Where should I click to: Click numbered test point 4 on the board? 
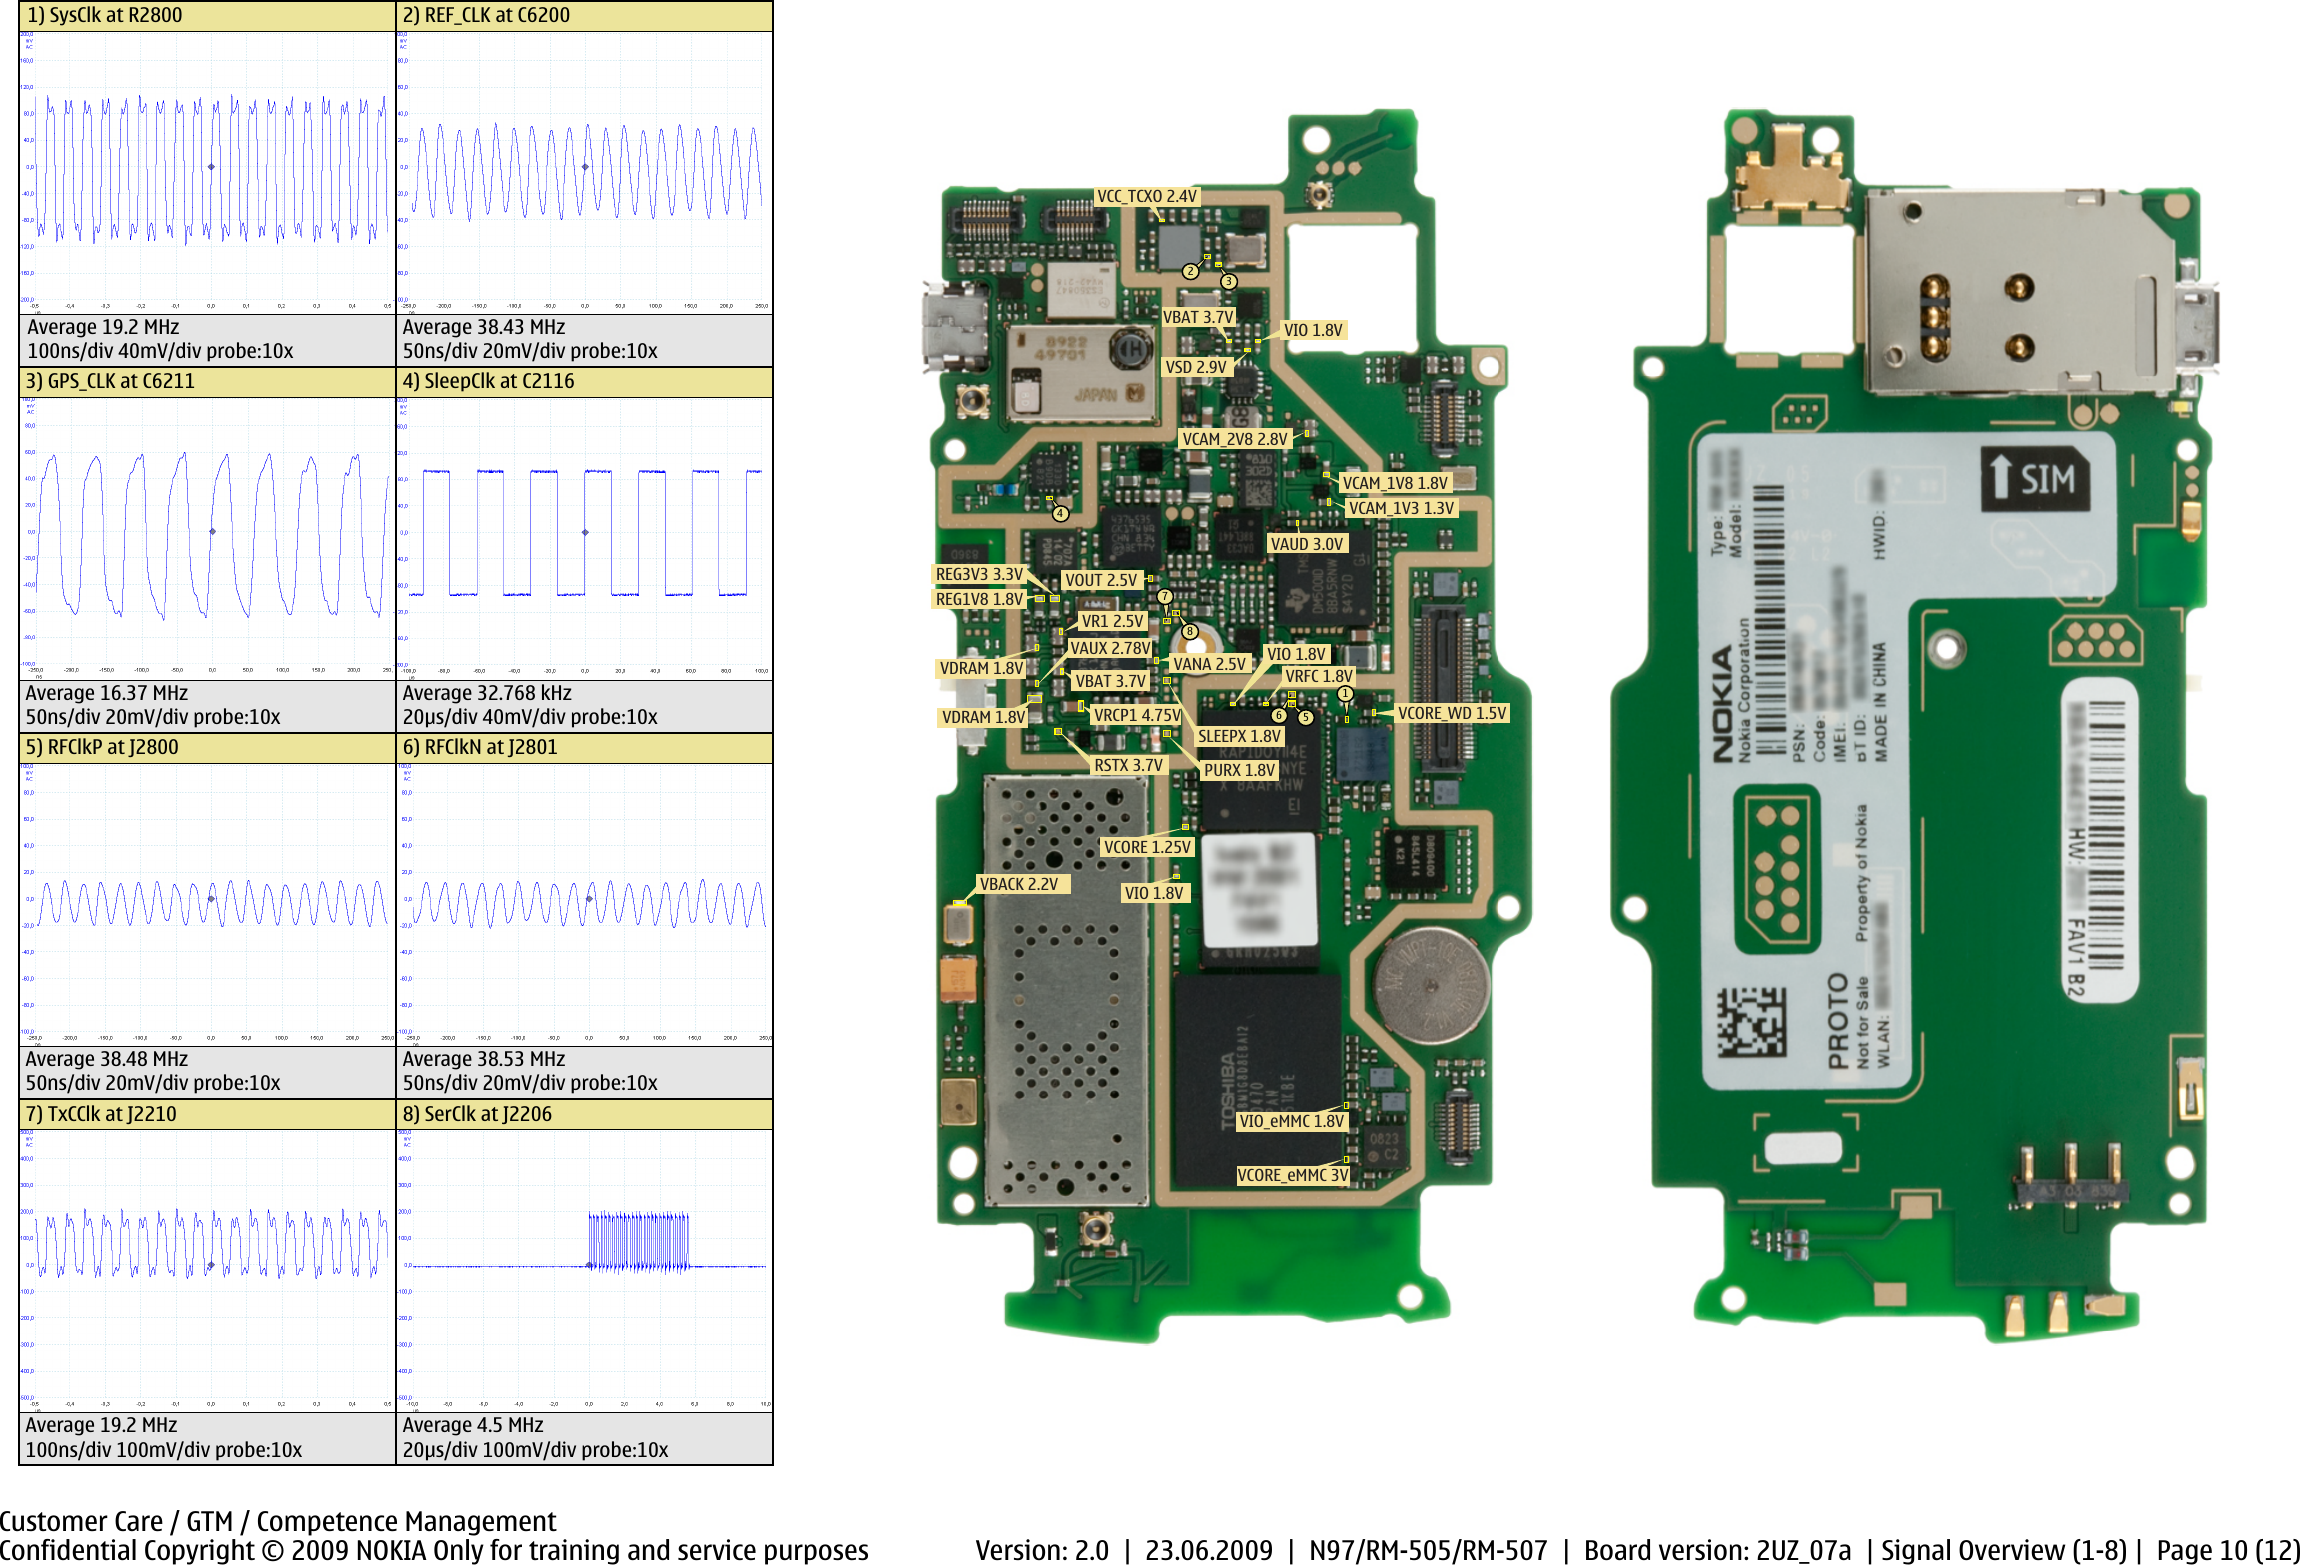click(x=1059, y=513)
